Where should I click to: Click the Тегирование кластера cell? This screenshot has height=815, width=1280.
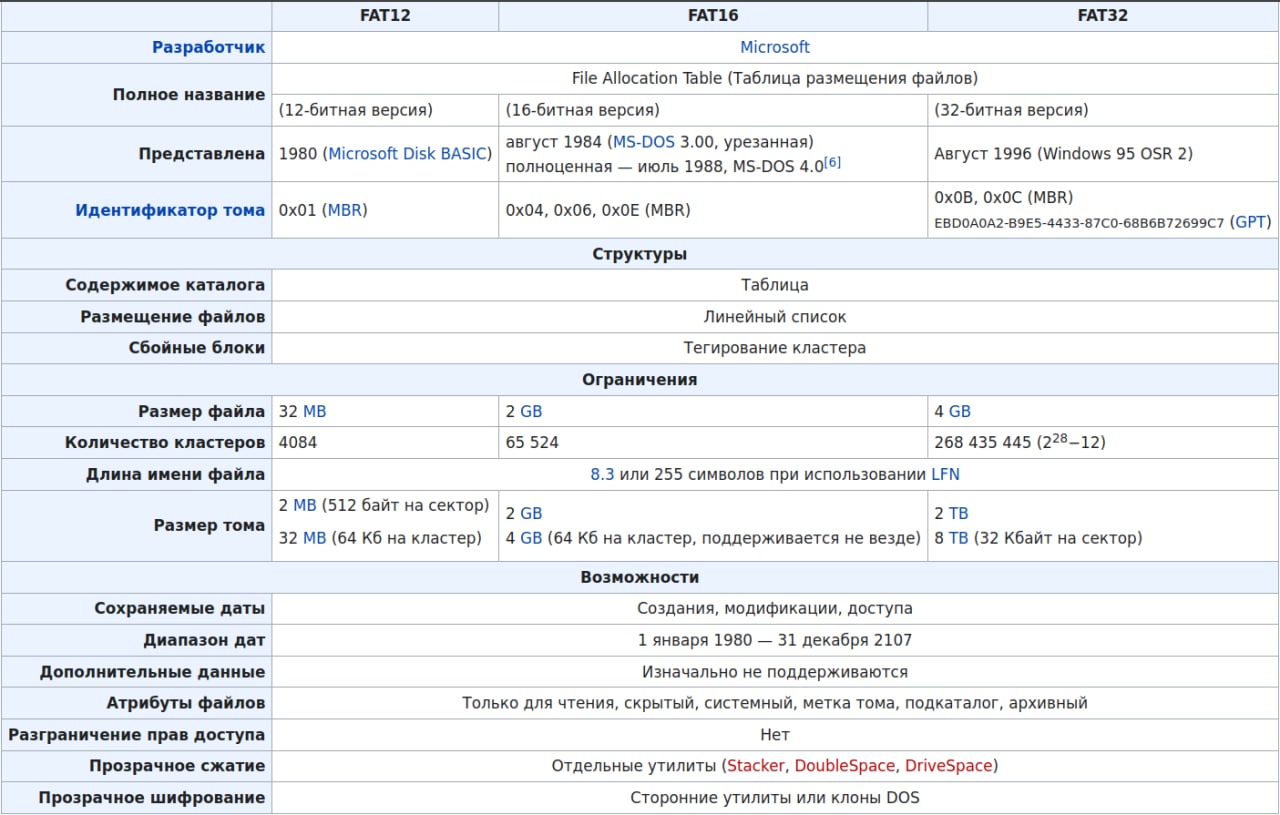[775, 348]
